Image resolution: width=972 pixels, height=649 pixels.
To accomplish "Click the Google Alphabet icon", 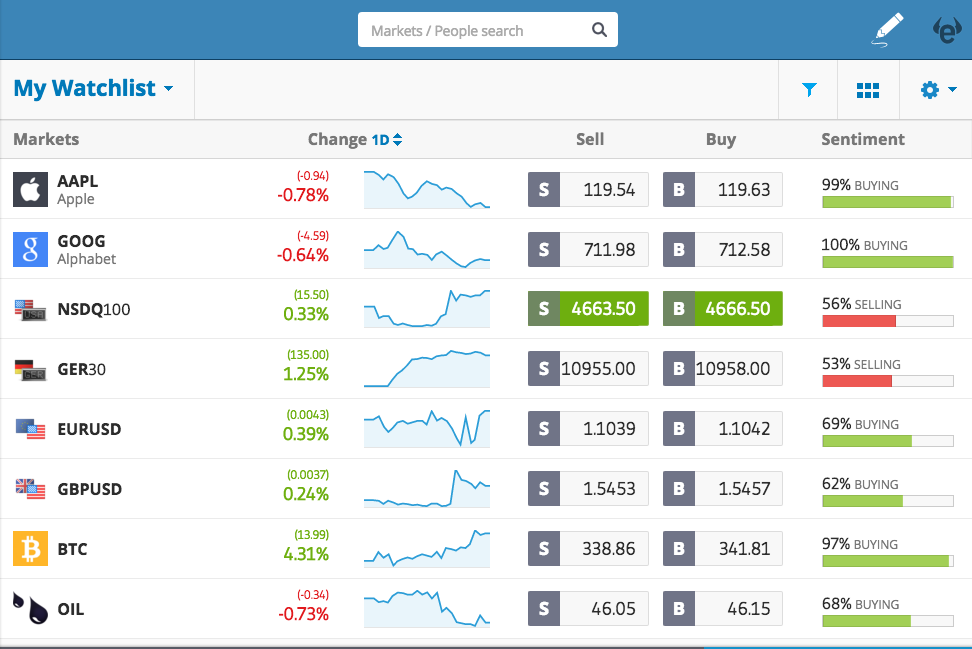I will pos(30,249).
